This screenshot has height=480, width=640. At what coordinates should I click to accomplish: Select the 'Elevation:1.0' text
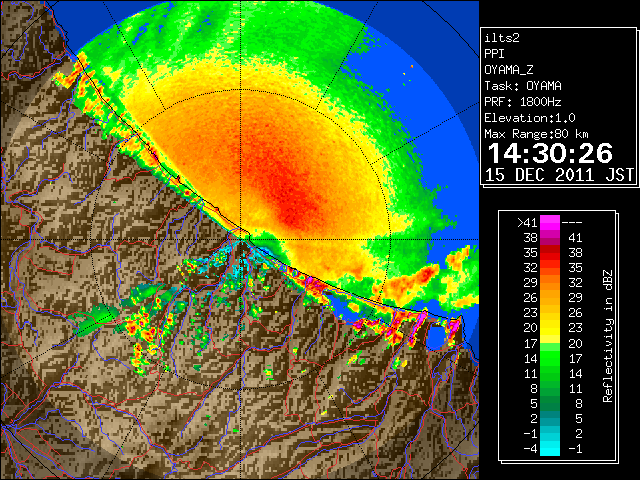coord(530,118)
